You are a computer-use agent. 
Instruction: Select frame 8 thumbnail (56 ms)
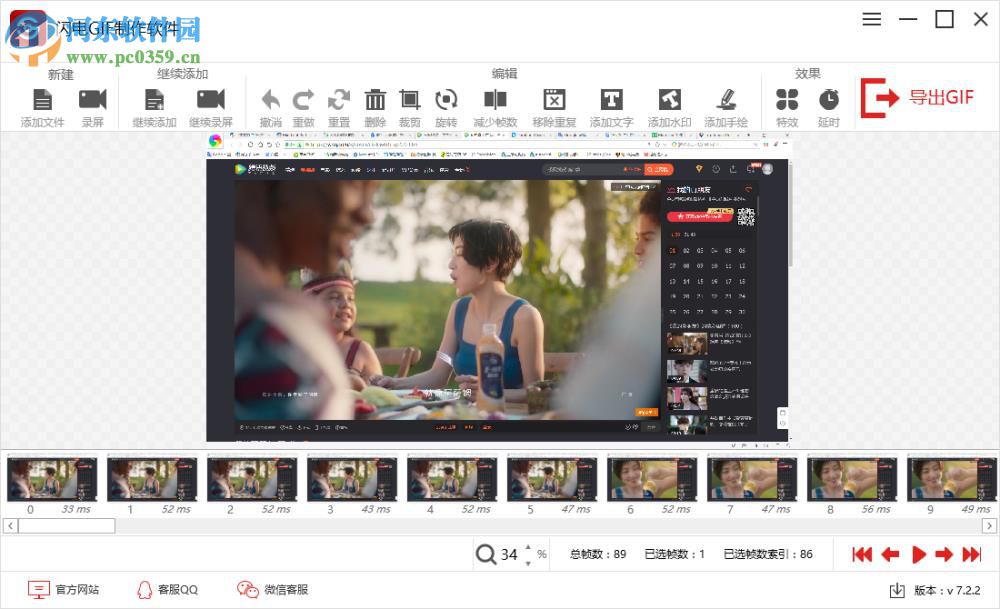(853, 479)
